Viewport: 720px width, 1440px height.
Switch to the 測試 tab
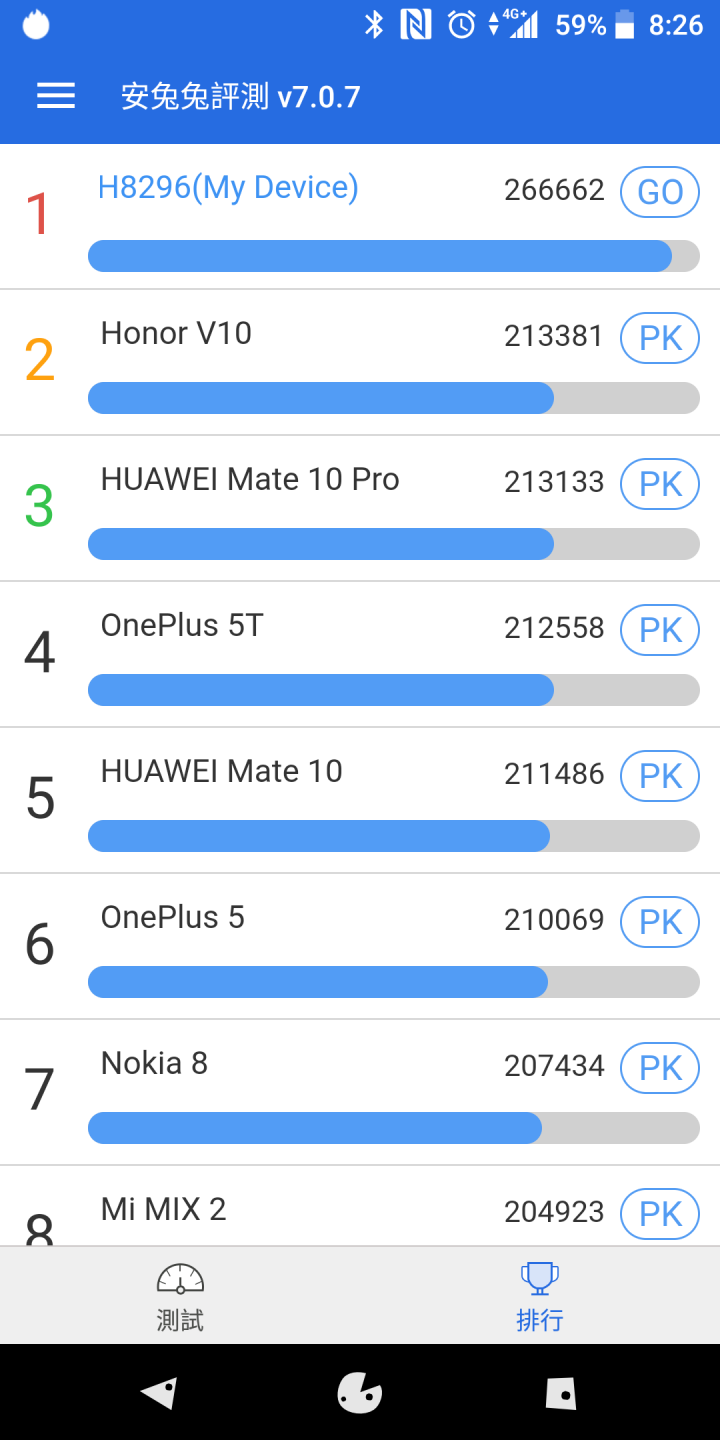(180, 1295)
